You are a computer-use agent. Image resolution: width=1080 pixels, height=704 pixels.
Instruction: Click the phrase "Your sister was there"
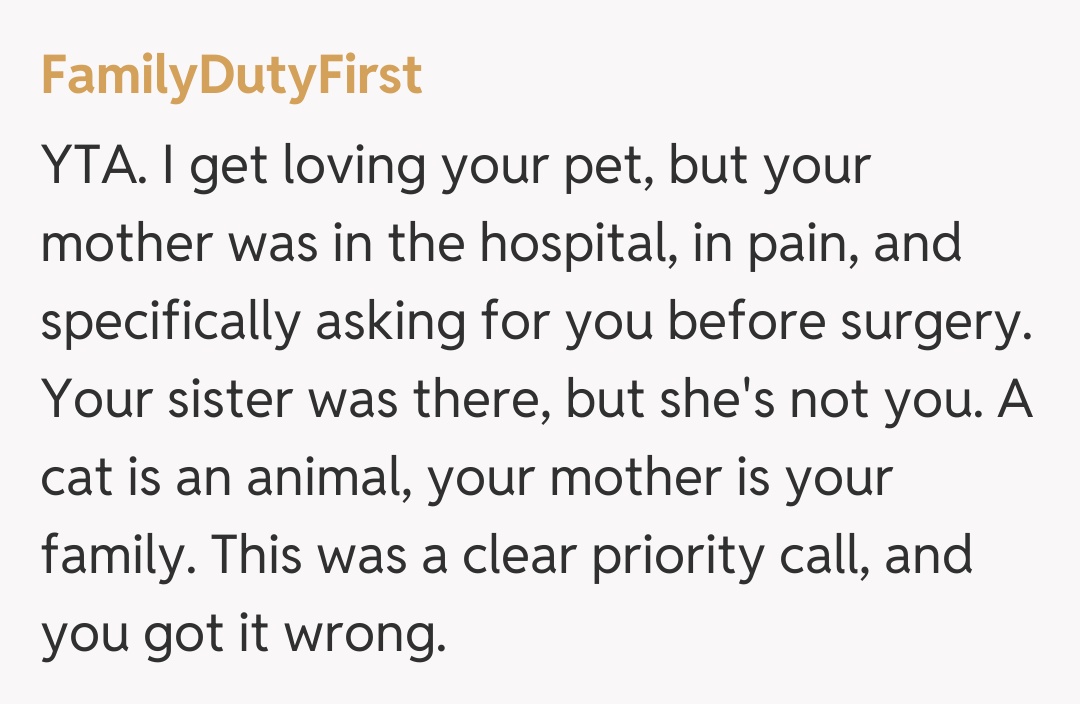(296, 400)
